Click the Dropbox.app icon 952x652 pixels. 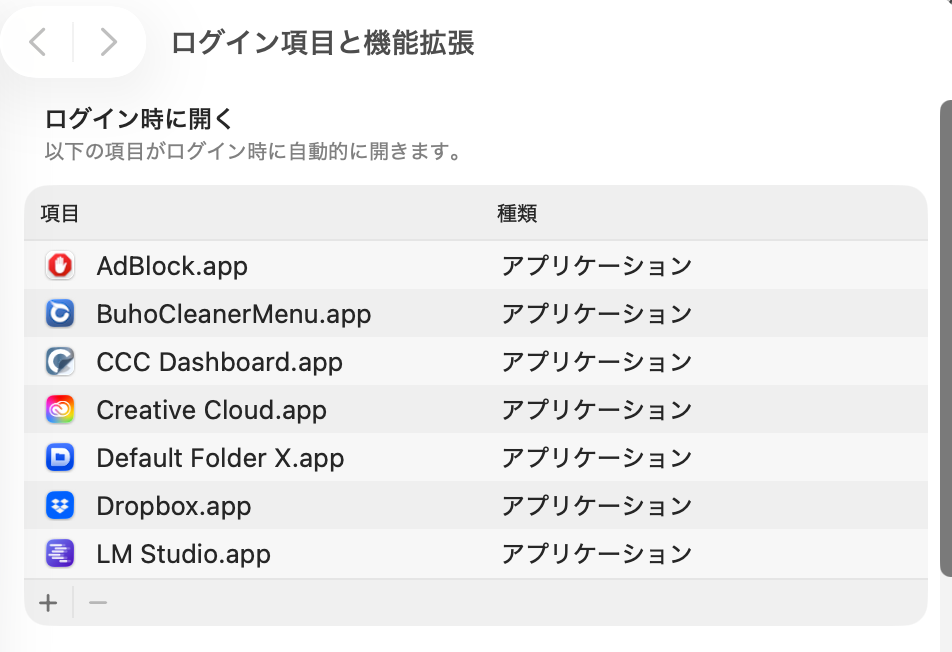(x=62, y=505)
